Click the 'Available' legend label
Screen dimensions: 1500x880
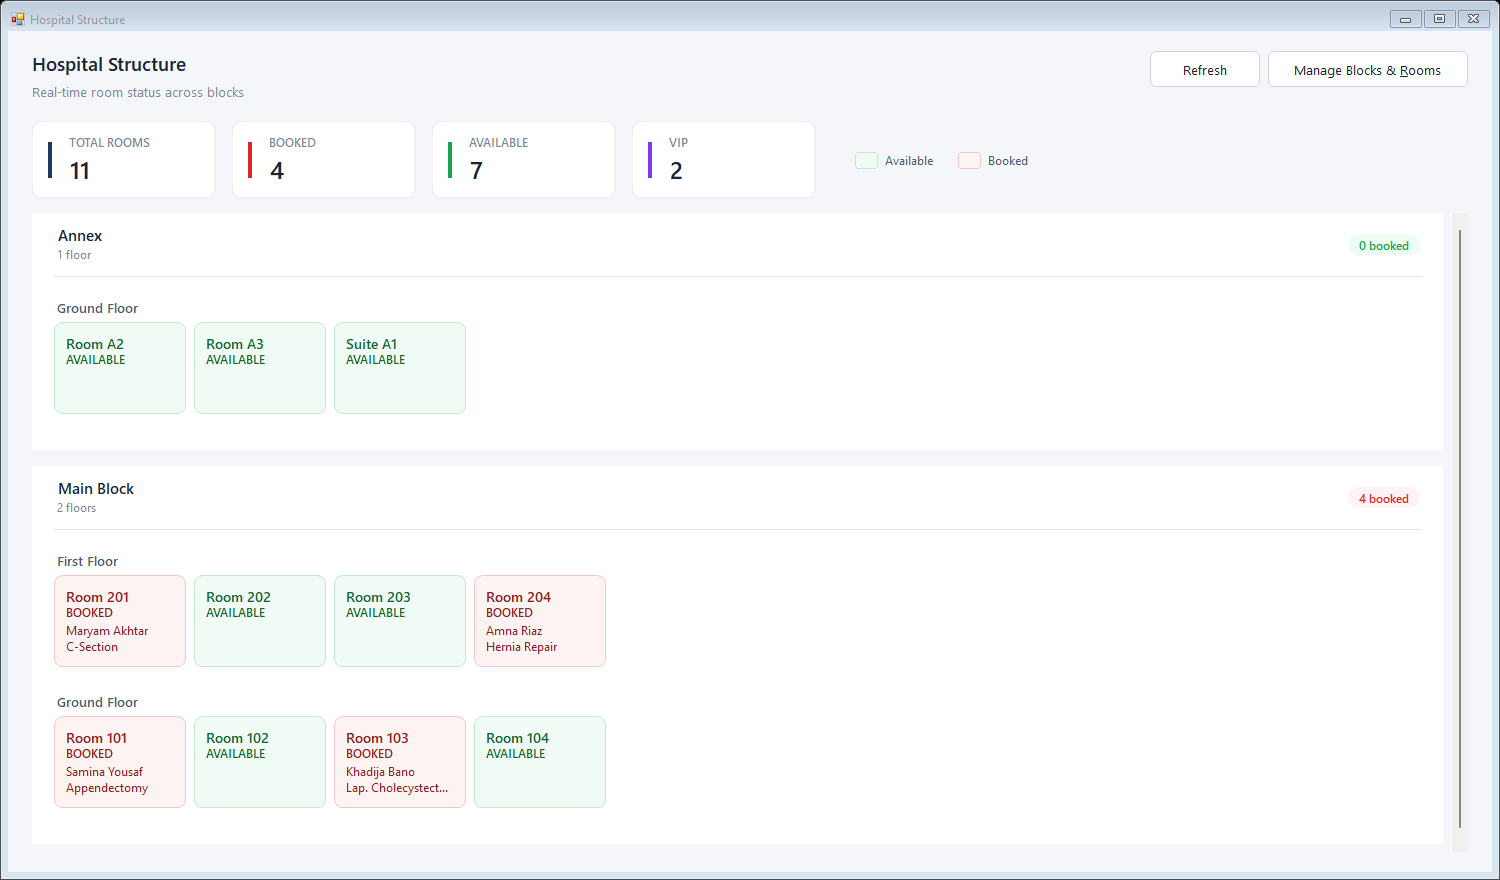coord(909,161)
